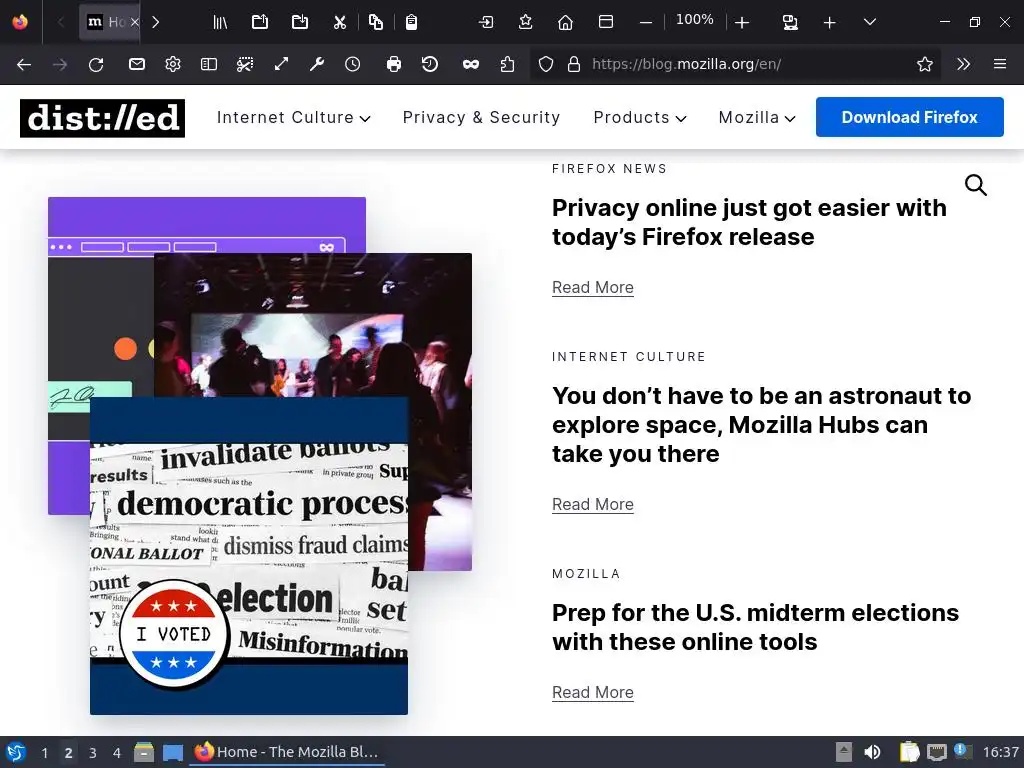Go back to the previous page
Image resolution: width=1024 pixels, height=768 pixels.
24,64
